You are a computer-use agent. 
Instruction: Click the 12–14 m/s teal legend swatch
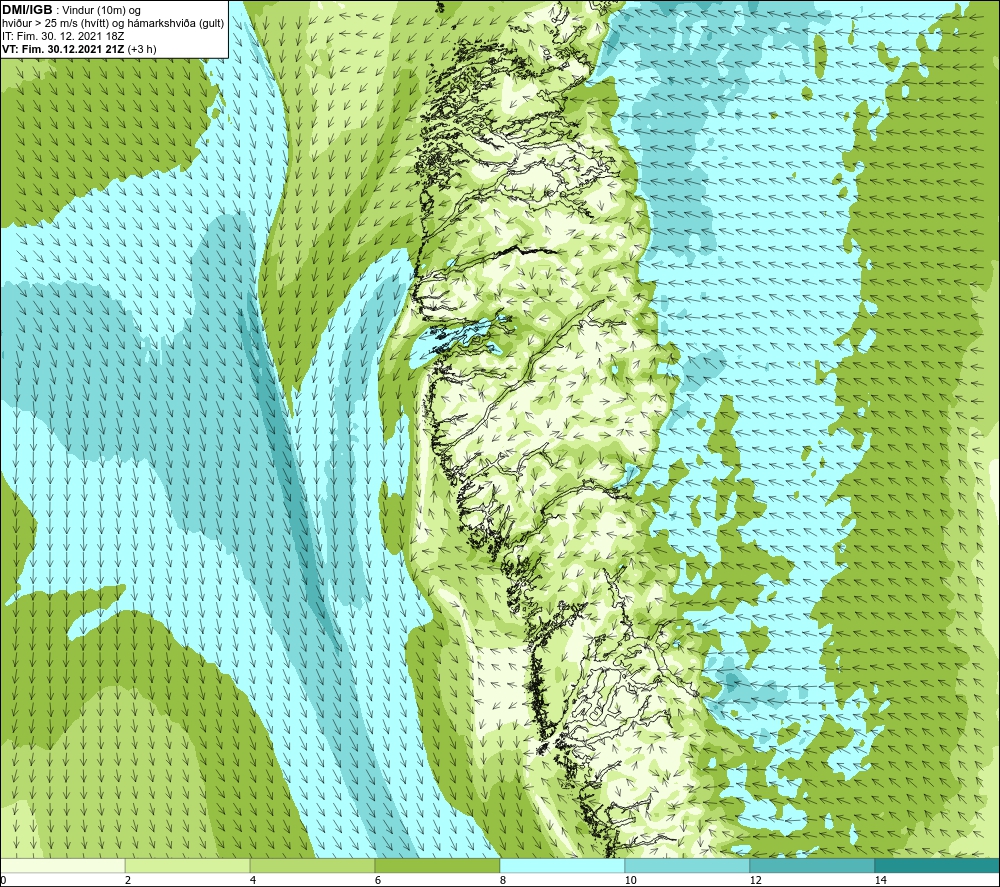[812, 865]
